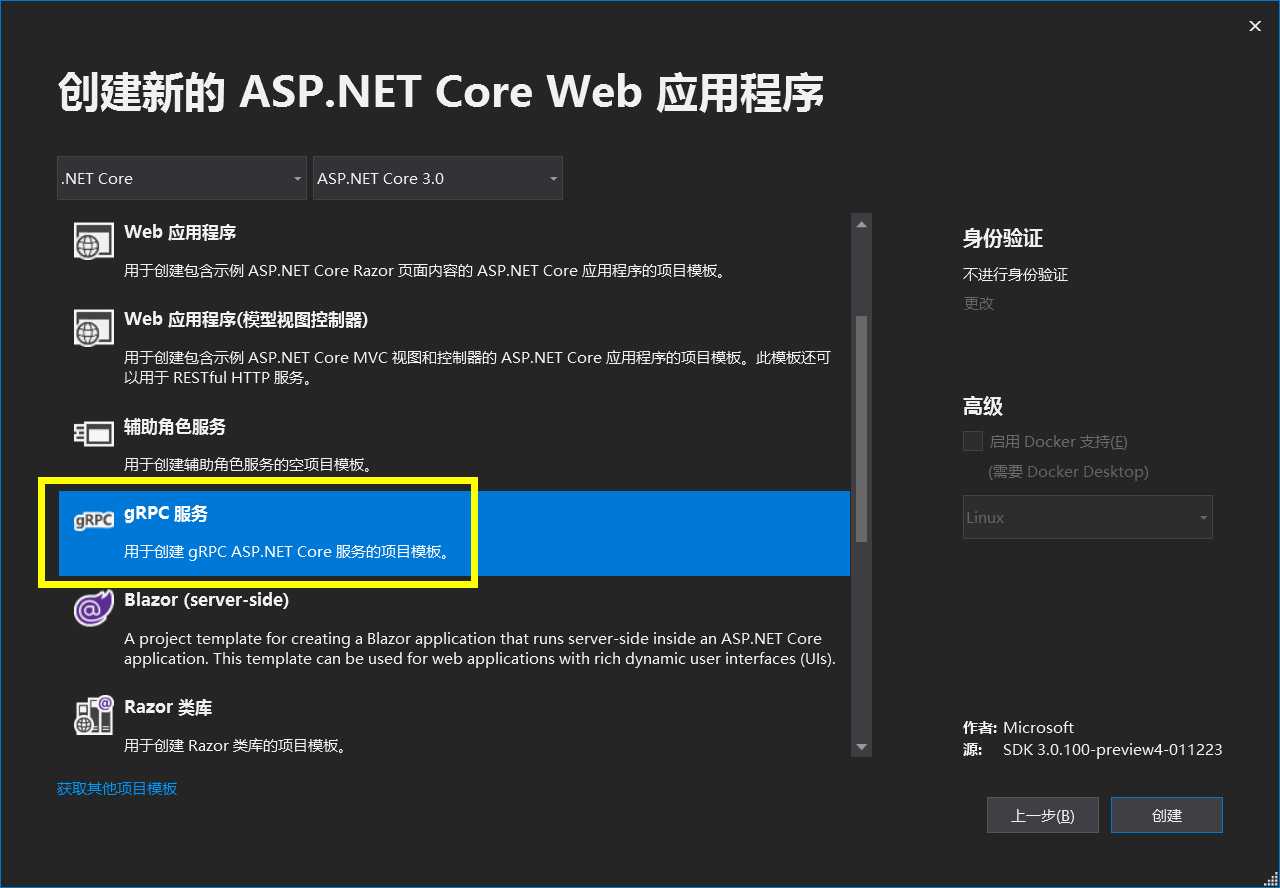
Task: Click the 更改 authentication link
Action: (x=979, y=303)
